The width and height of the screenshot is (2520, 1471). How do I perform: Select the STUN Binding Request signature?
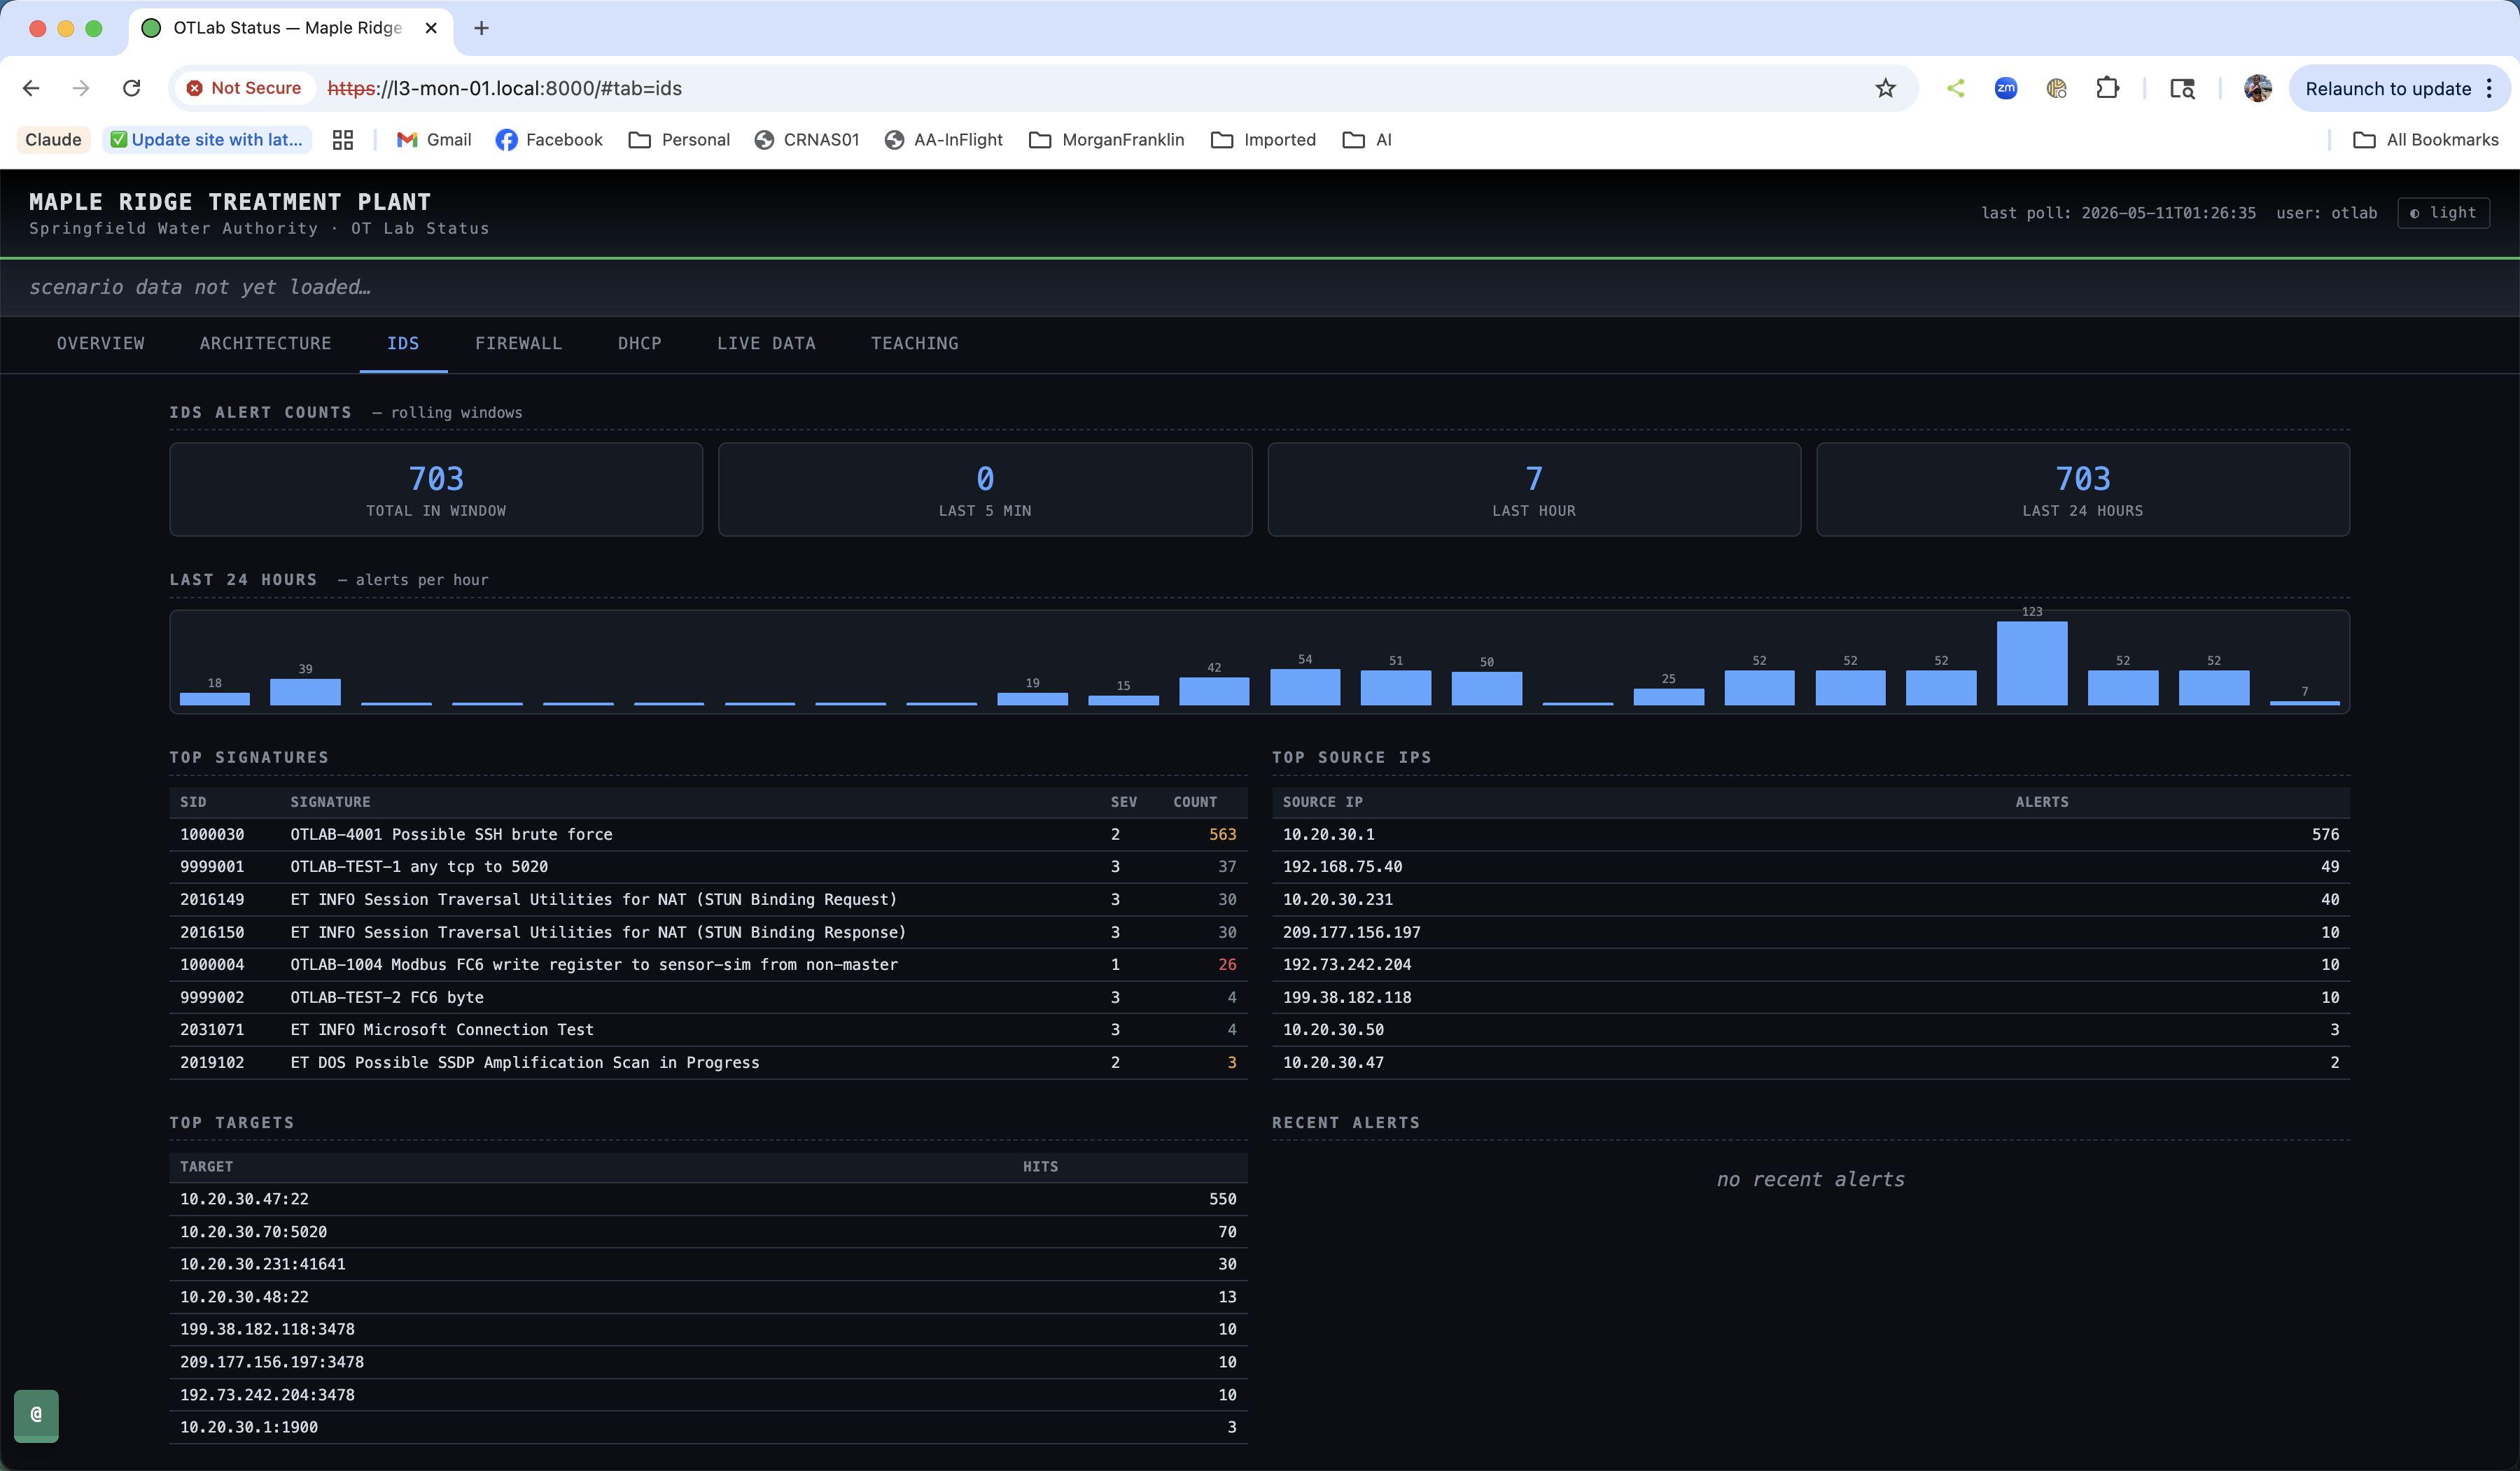(708, 899)
